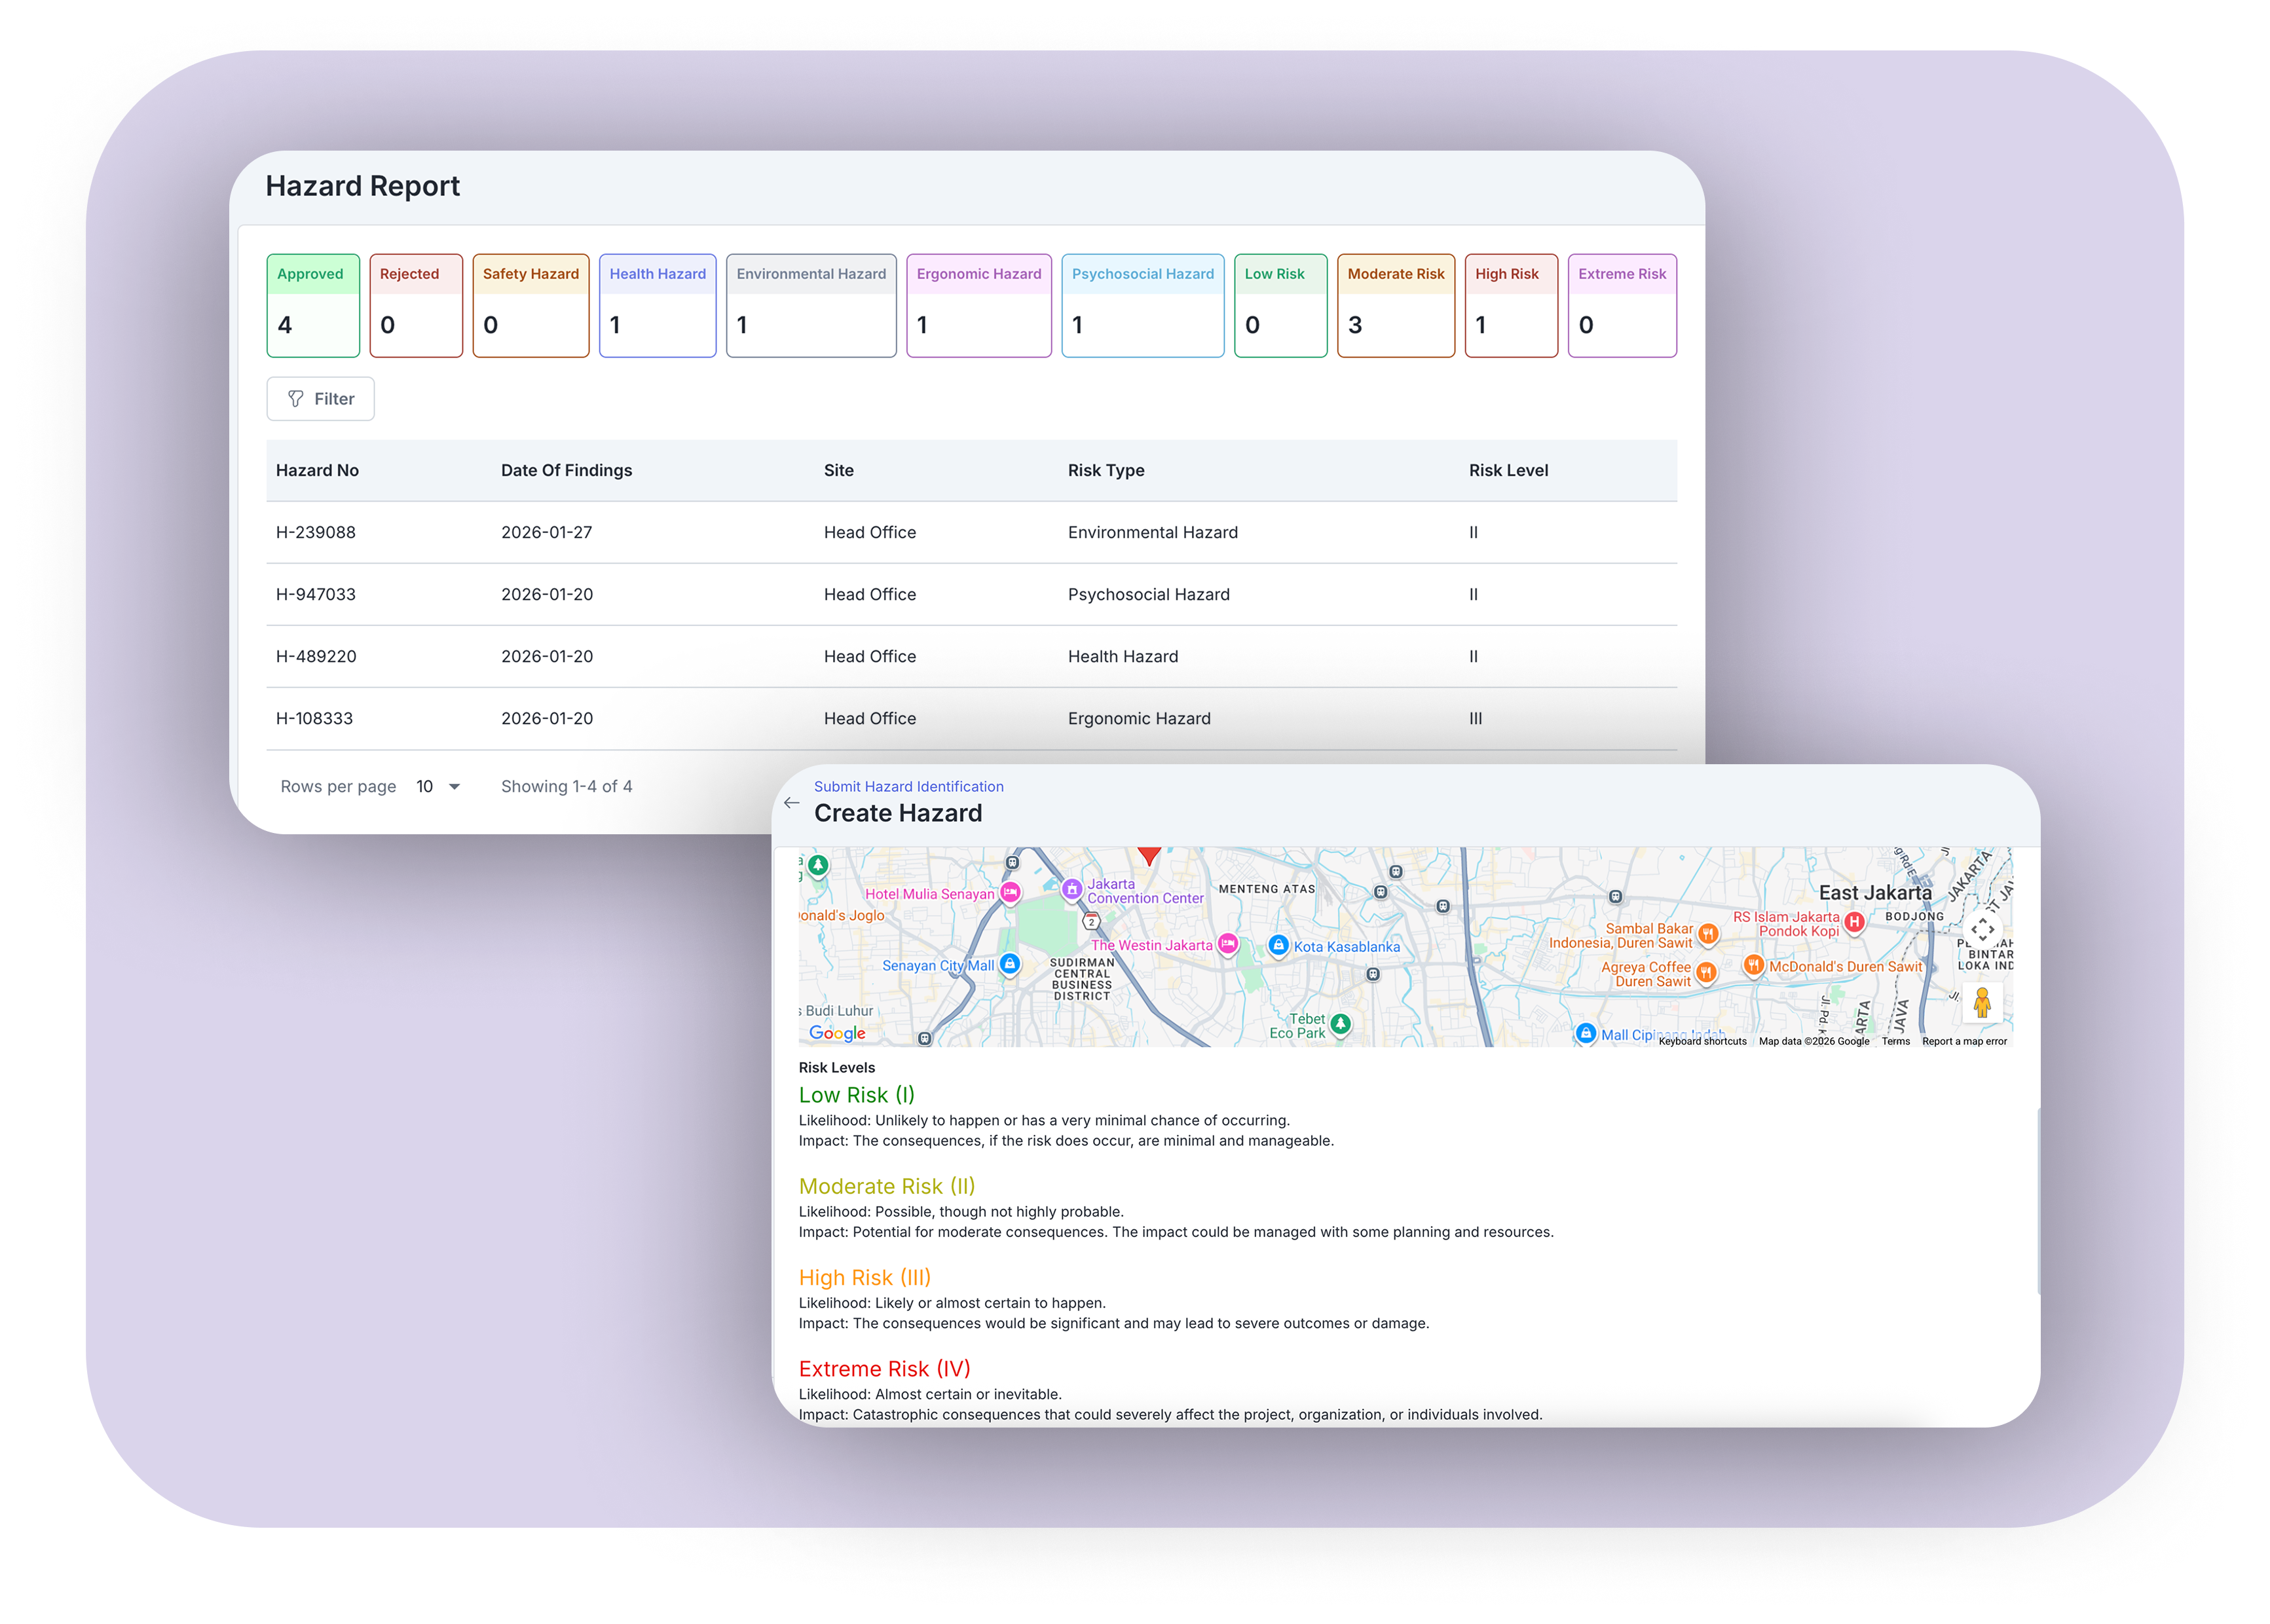Click the Submit Hazard Identification breadcrumb link
Viewport: 2270px width, 1624px height.
click(908, 787)
